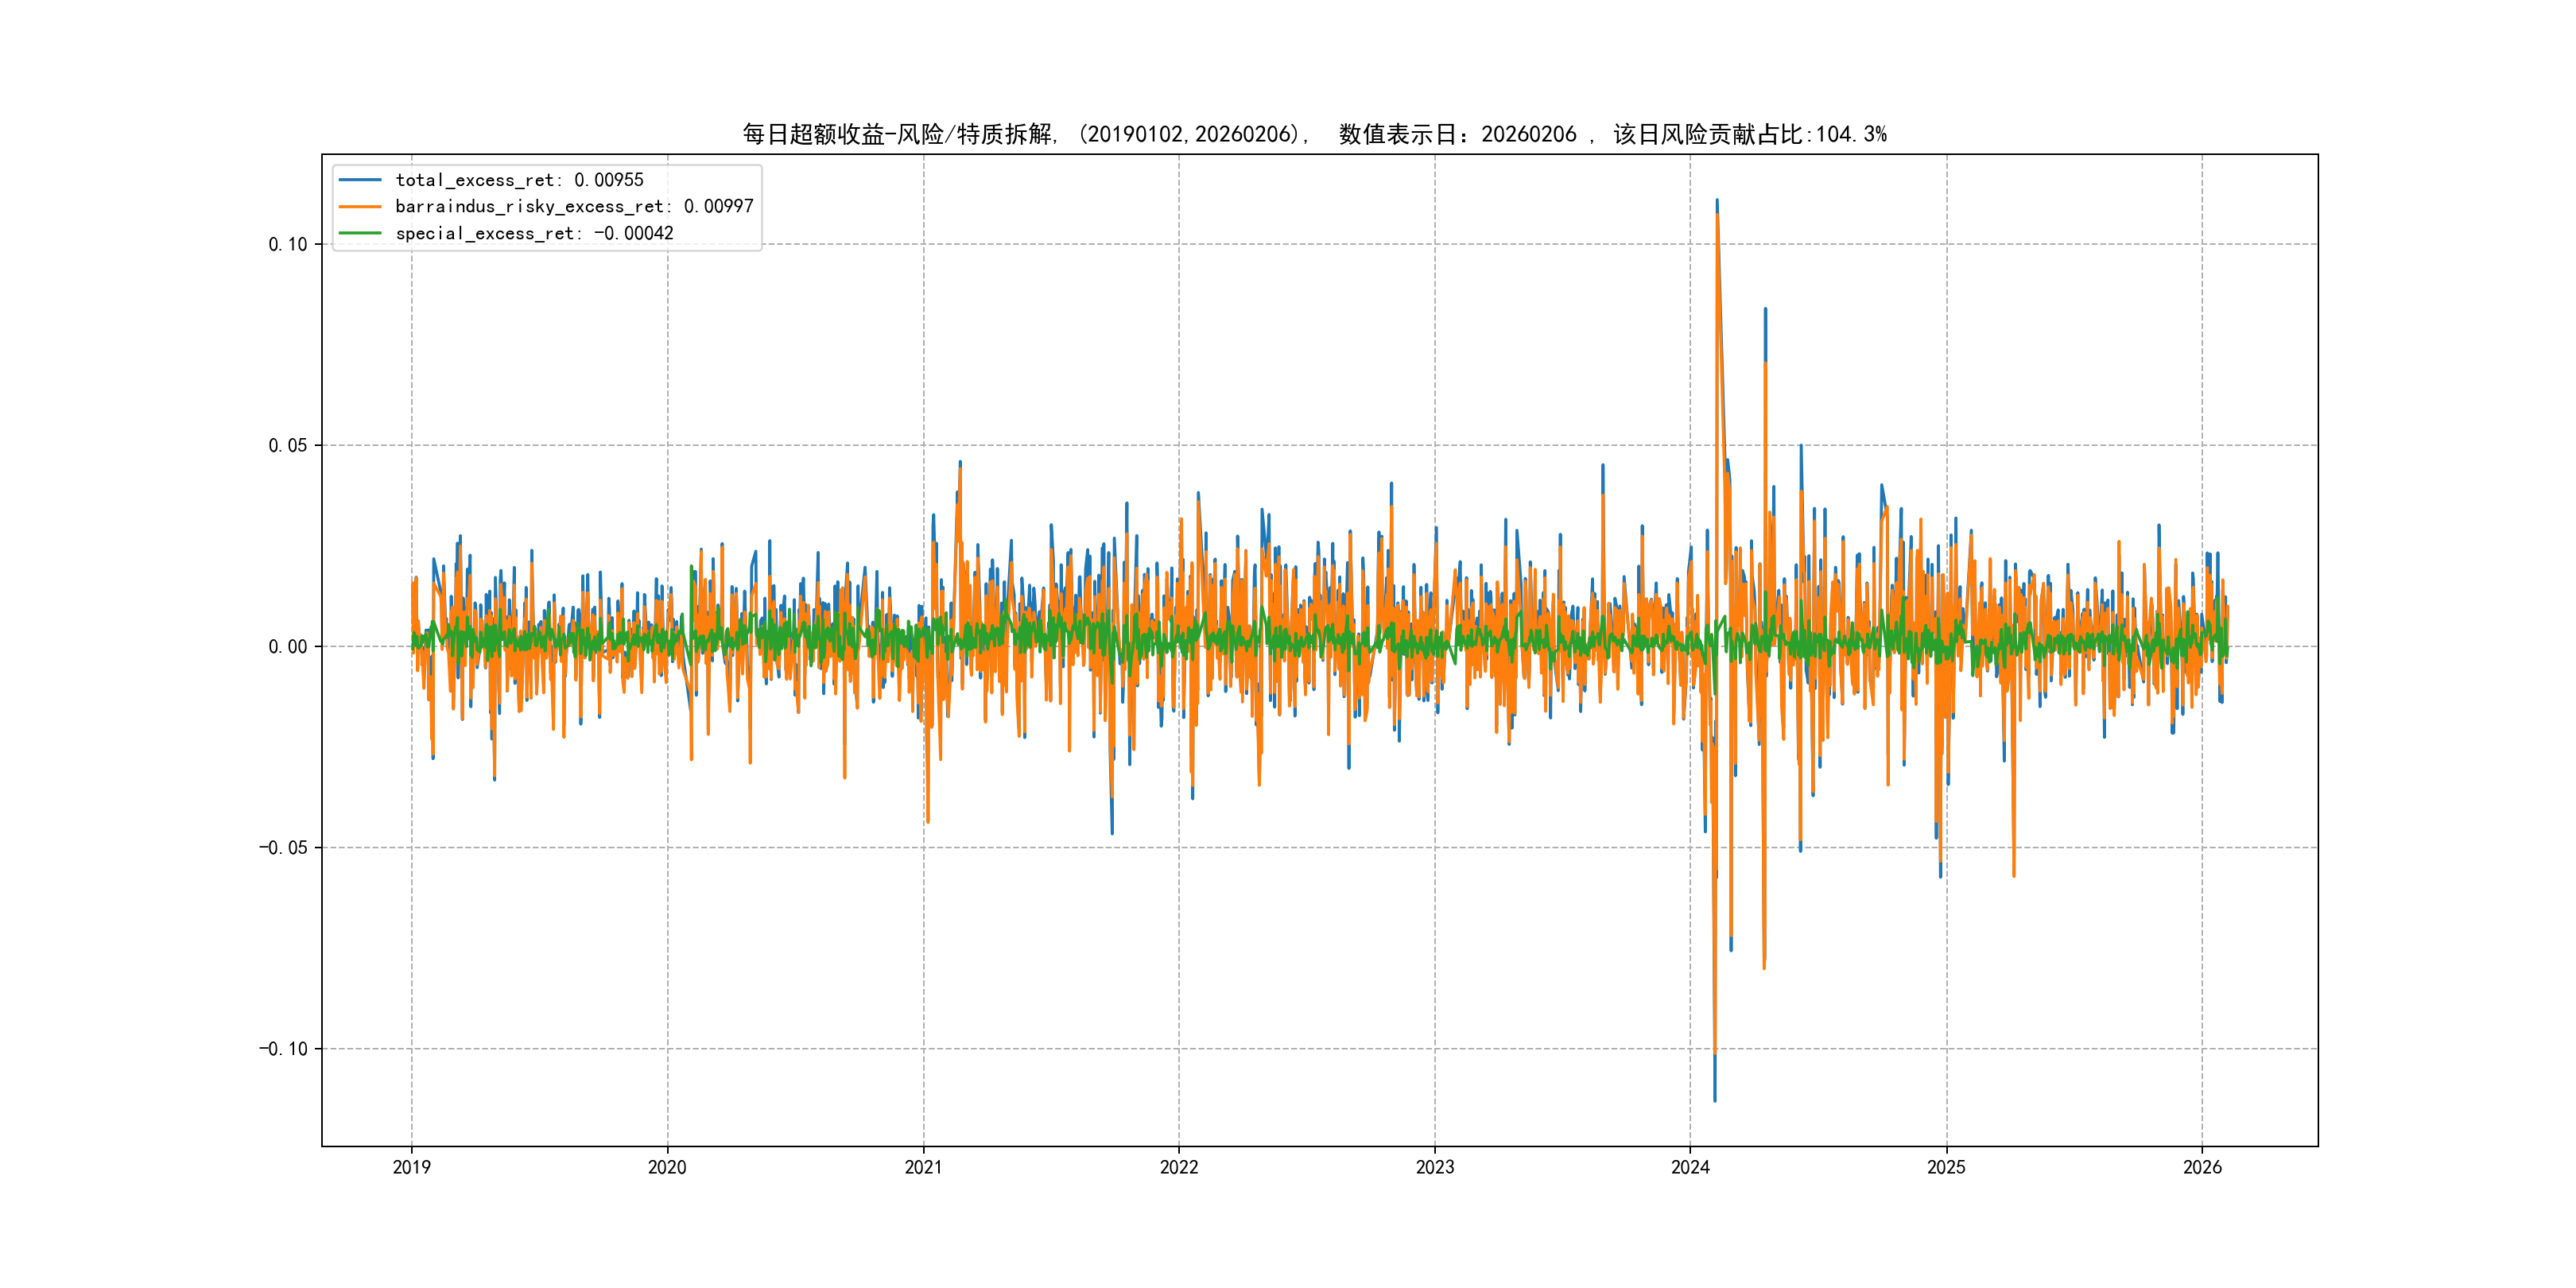Click the 2020 x-axis tick label
This screenshot has width=2576, height=1288.
click(x=667, y=1167)
